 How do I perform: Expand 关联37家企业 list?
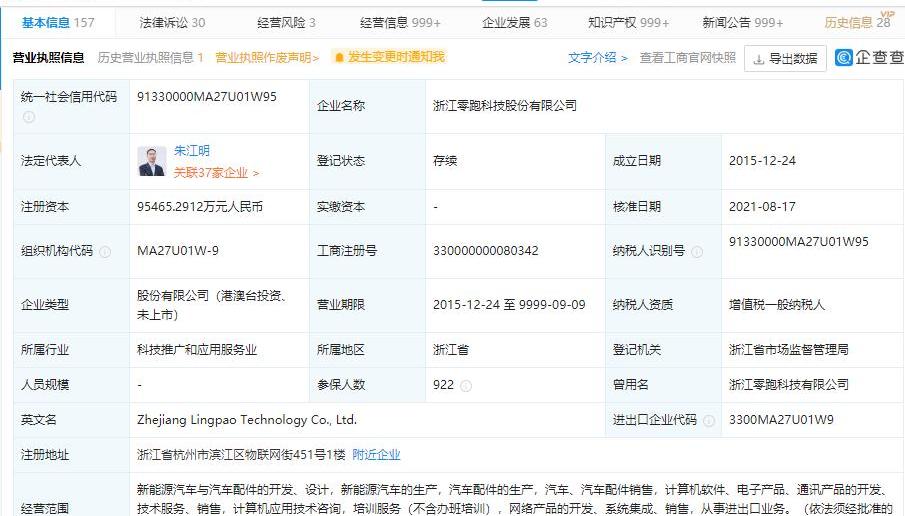point(216,172)
